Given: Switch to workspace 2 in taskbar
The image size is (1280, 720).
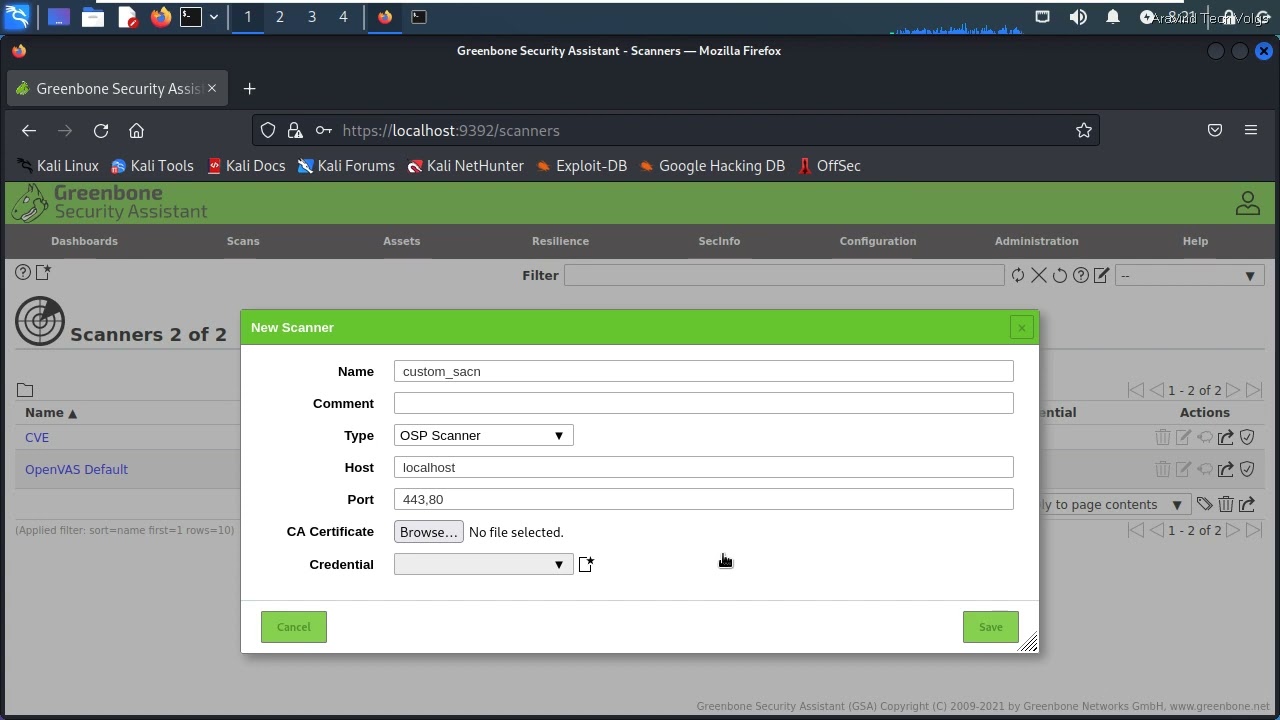Looking at the screenshot, I should (280, 17).
